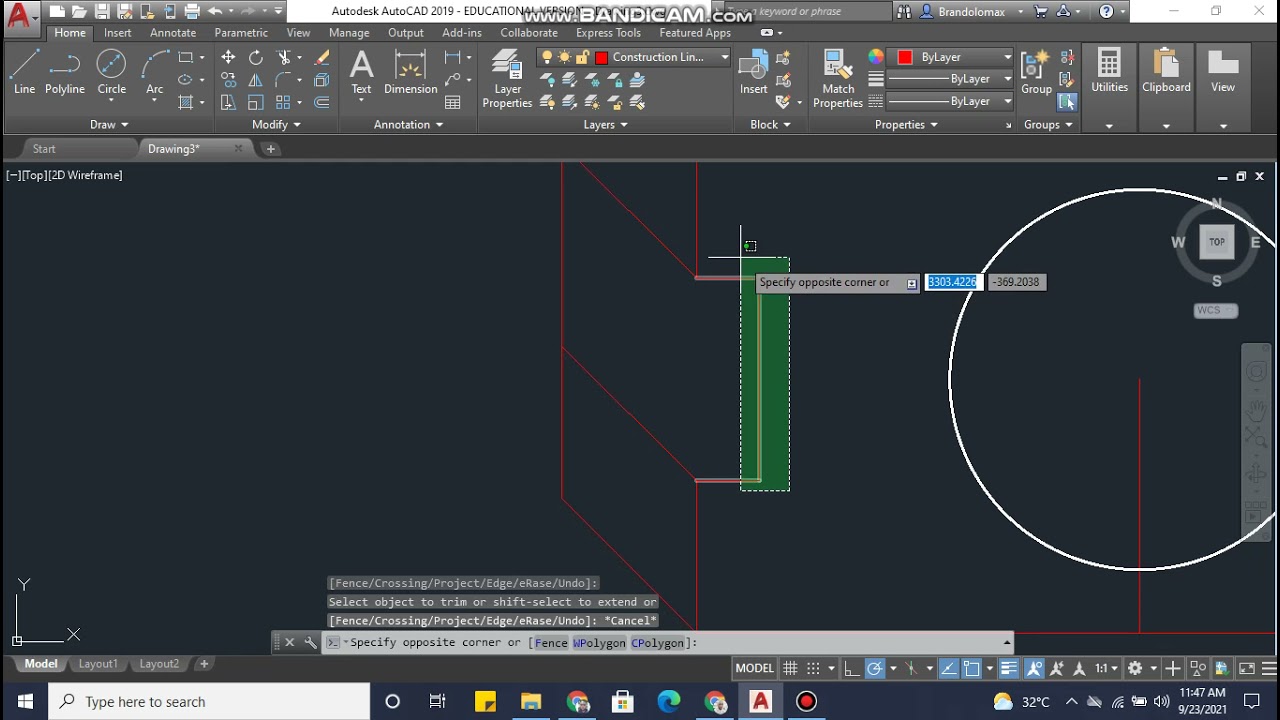The height and width of the screenshot is (720, 1280).
Task: Click the Windows taskbar search box
Action: 209,701
